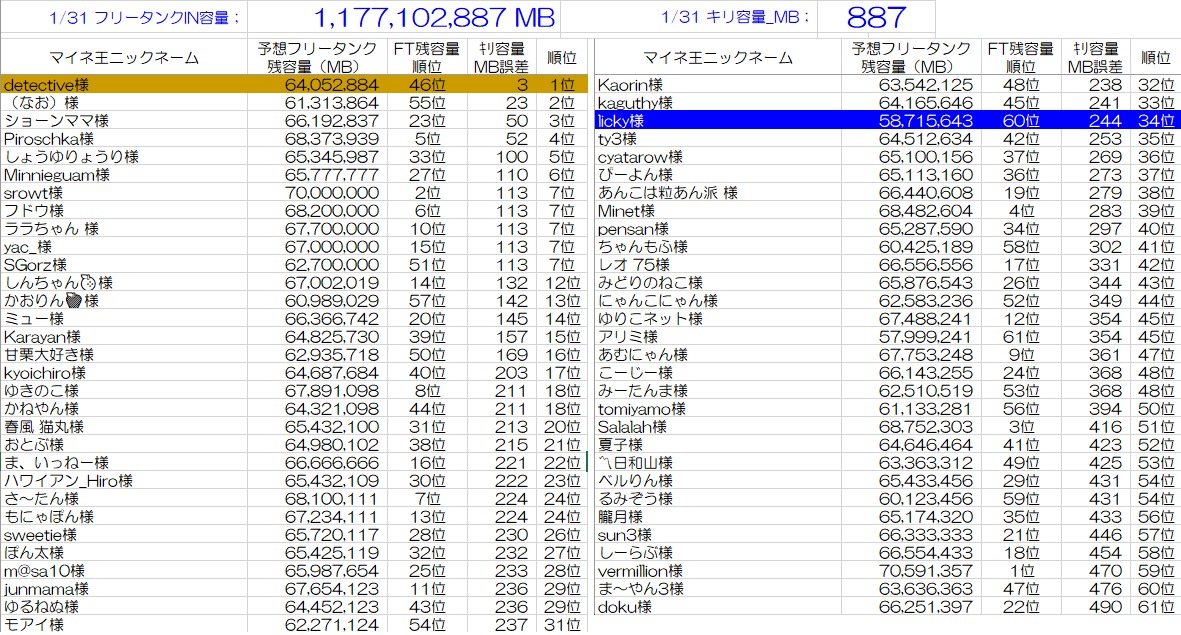This screenshot has height=635, width=1181.
Task: Select the '夏子様' cell
Action: click(x=718, y=445)
